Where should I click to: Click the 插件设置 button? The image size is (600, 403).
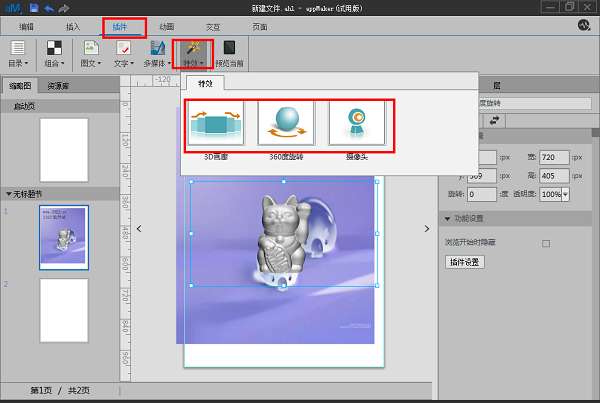(463, 262)
